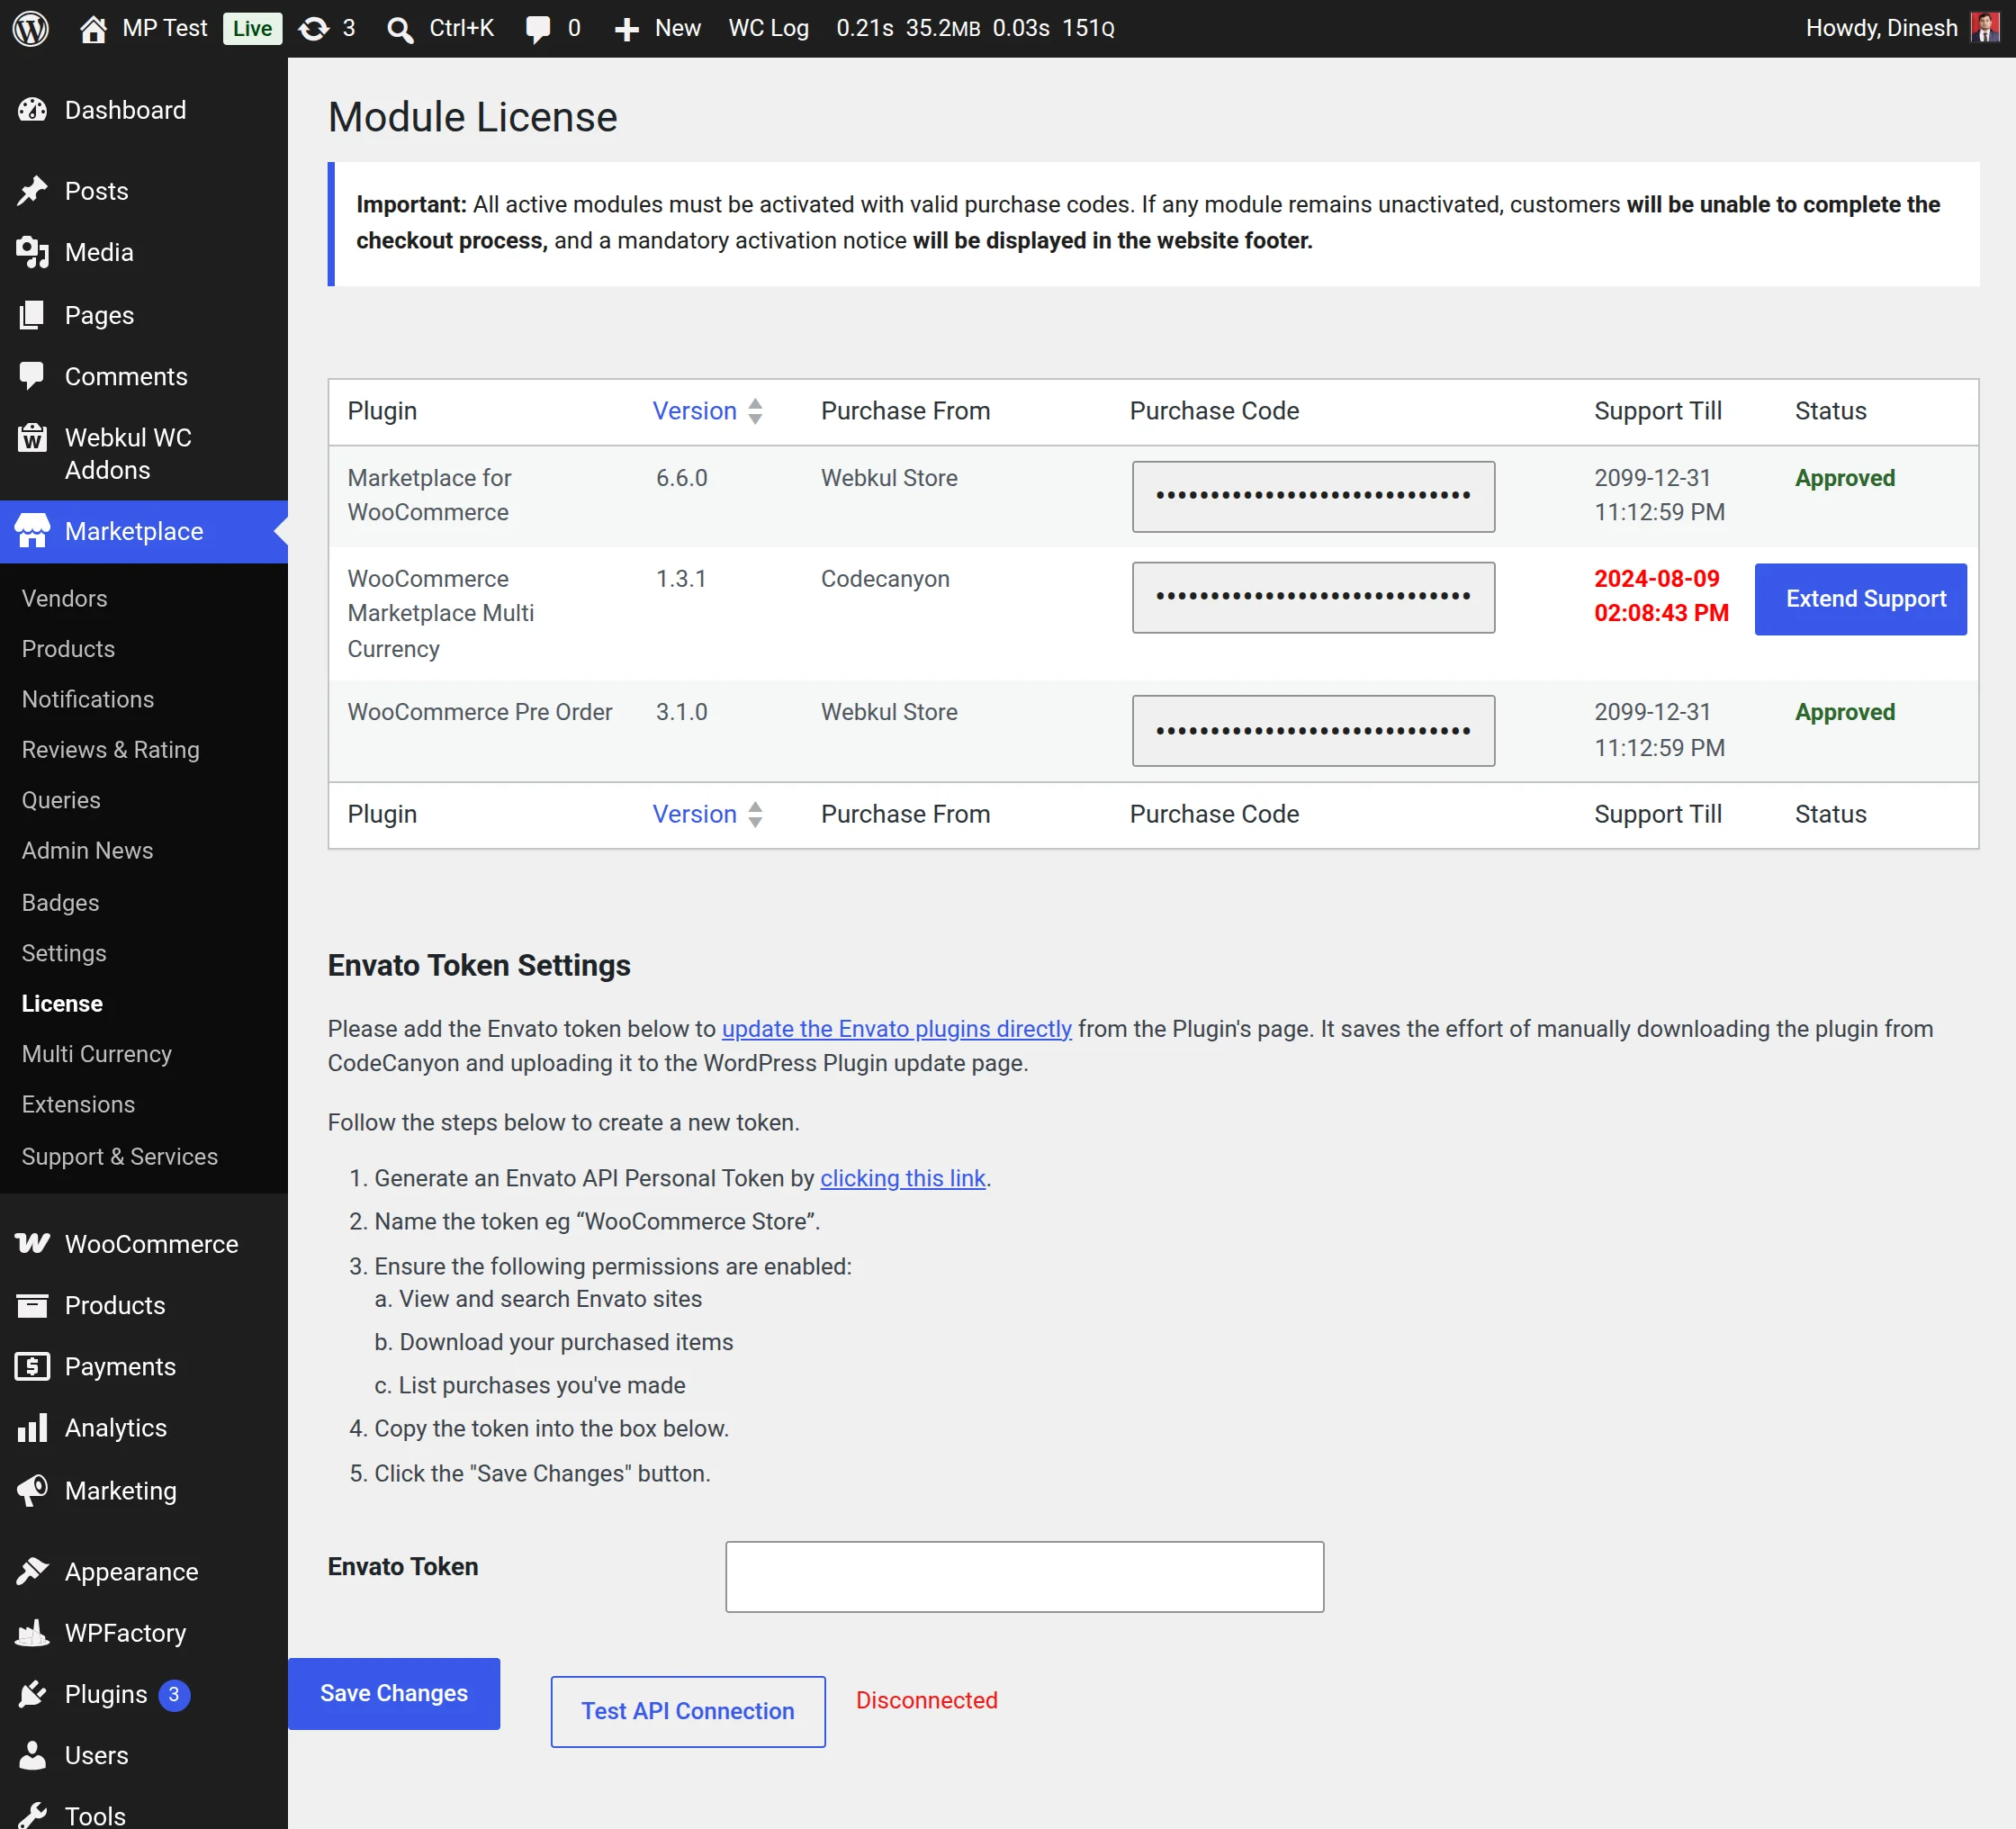Click the query monitor performance stats
This screenshot has width=2016, height=1829.
[x=975, y=28]
